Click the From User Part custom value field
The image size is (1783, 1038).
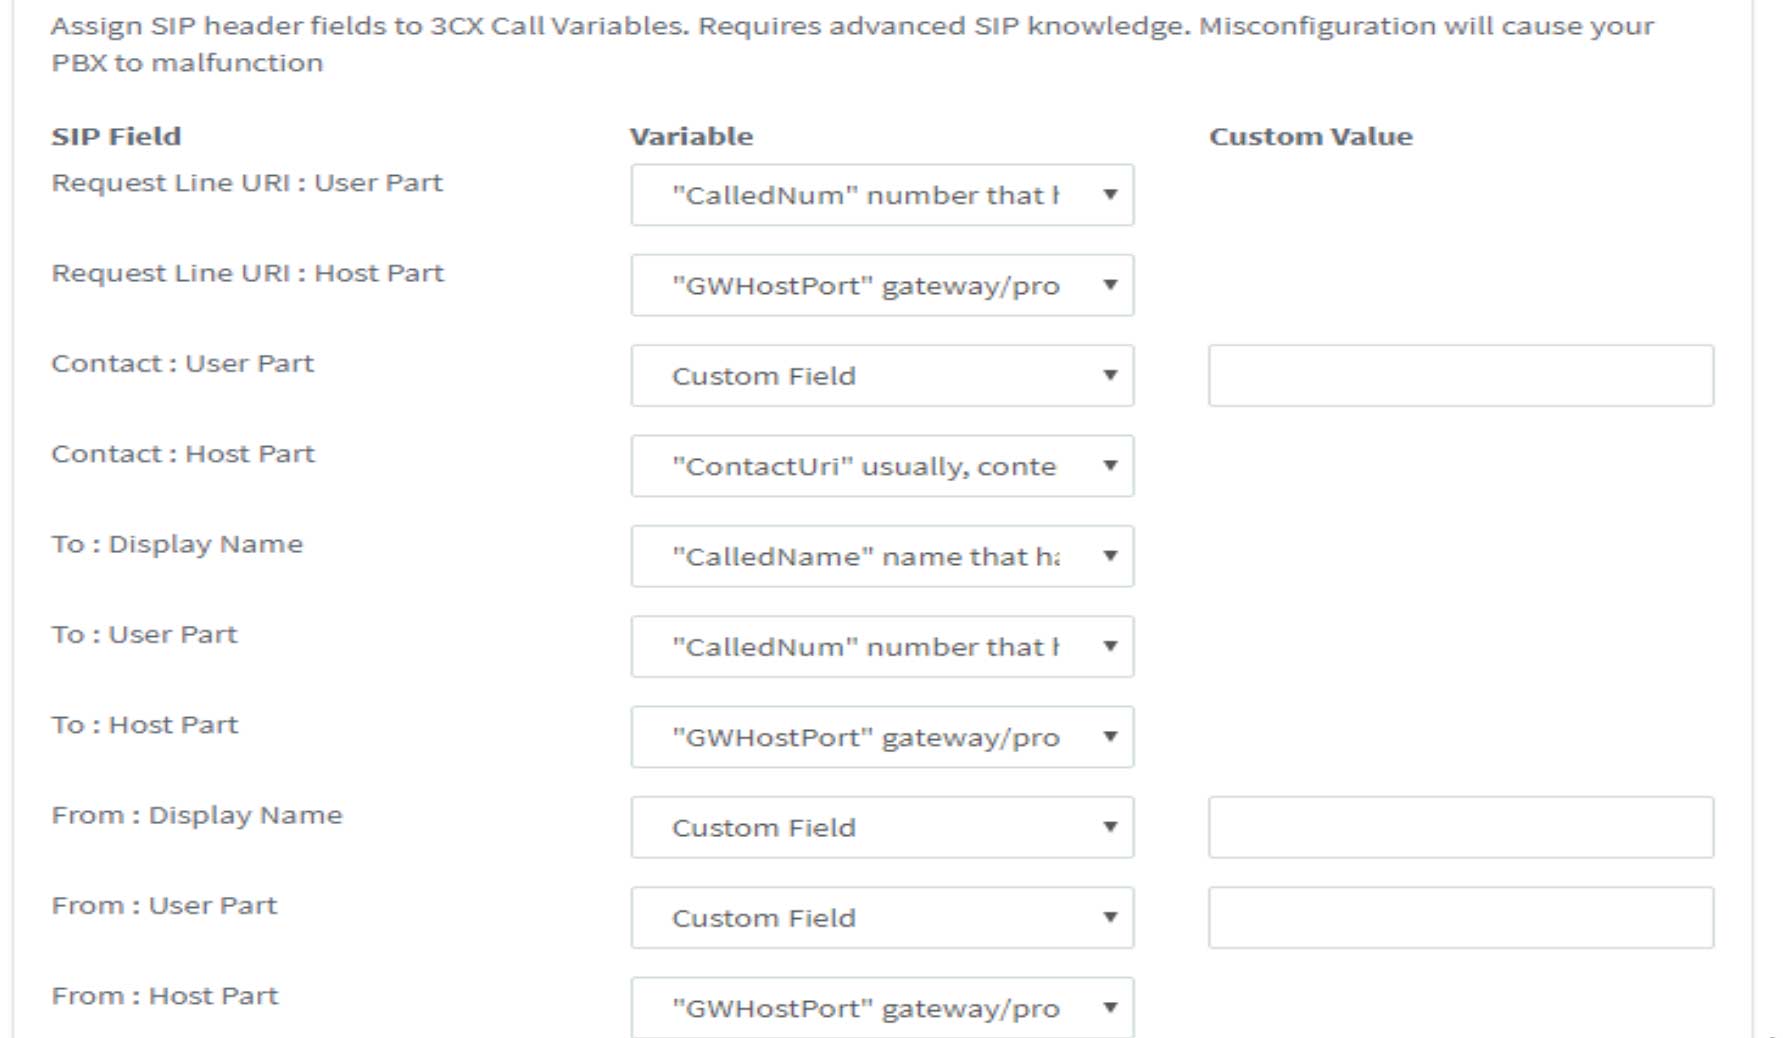pos(1460,917)
